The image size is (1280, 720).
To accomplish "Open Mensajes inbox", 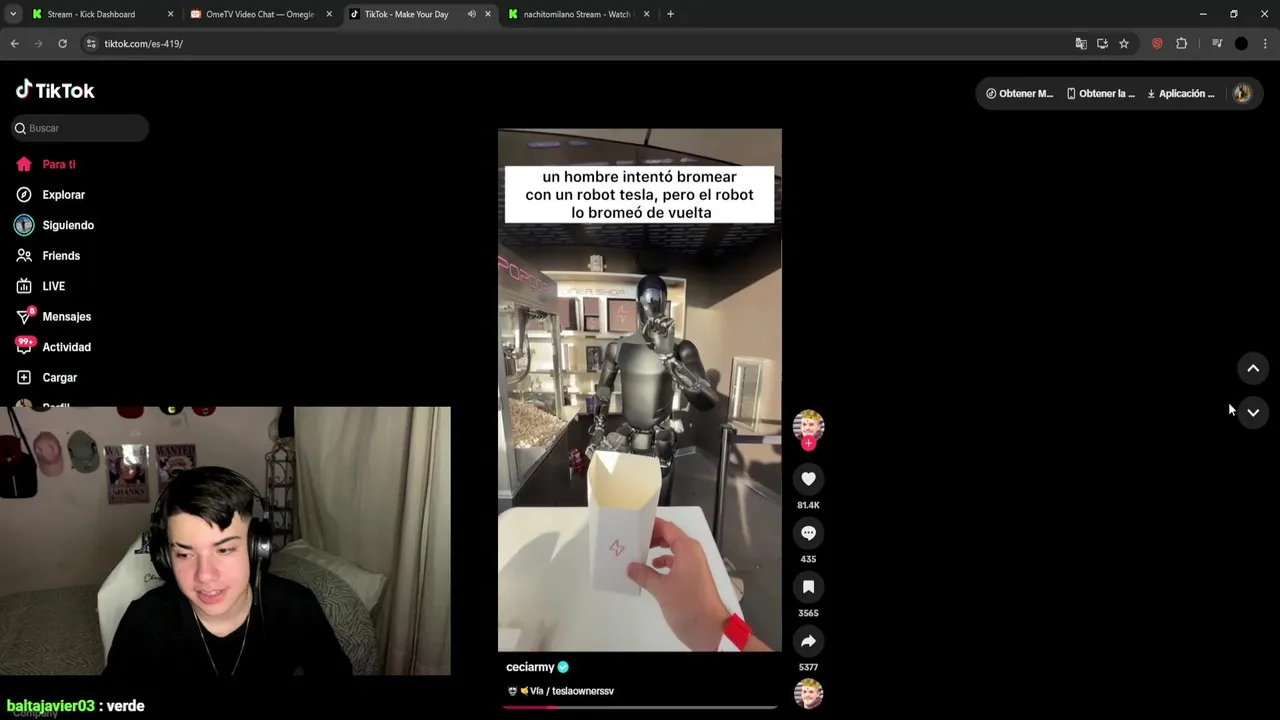I will point(54,317).
